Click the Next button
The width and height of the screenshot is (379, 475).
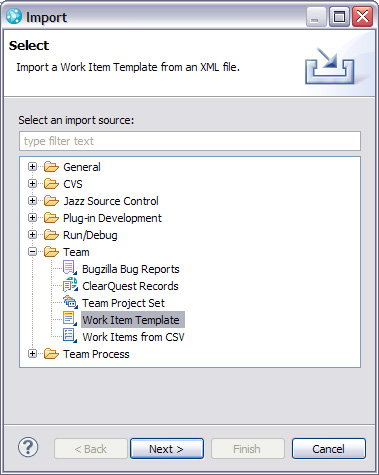click(x=167, y=449)
